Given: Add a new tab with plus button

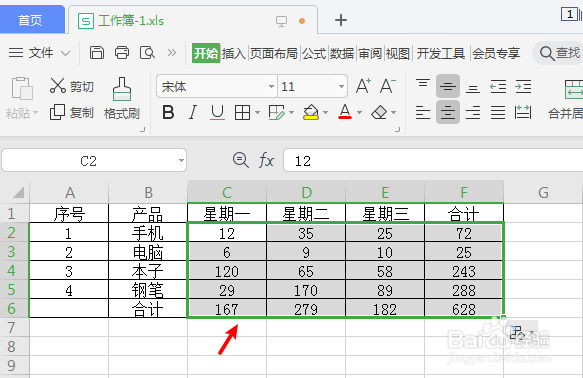Looking at the screenshot, I should 341,20.
